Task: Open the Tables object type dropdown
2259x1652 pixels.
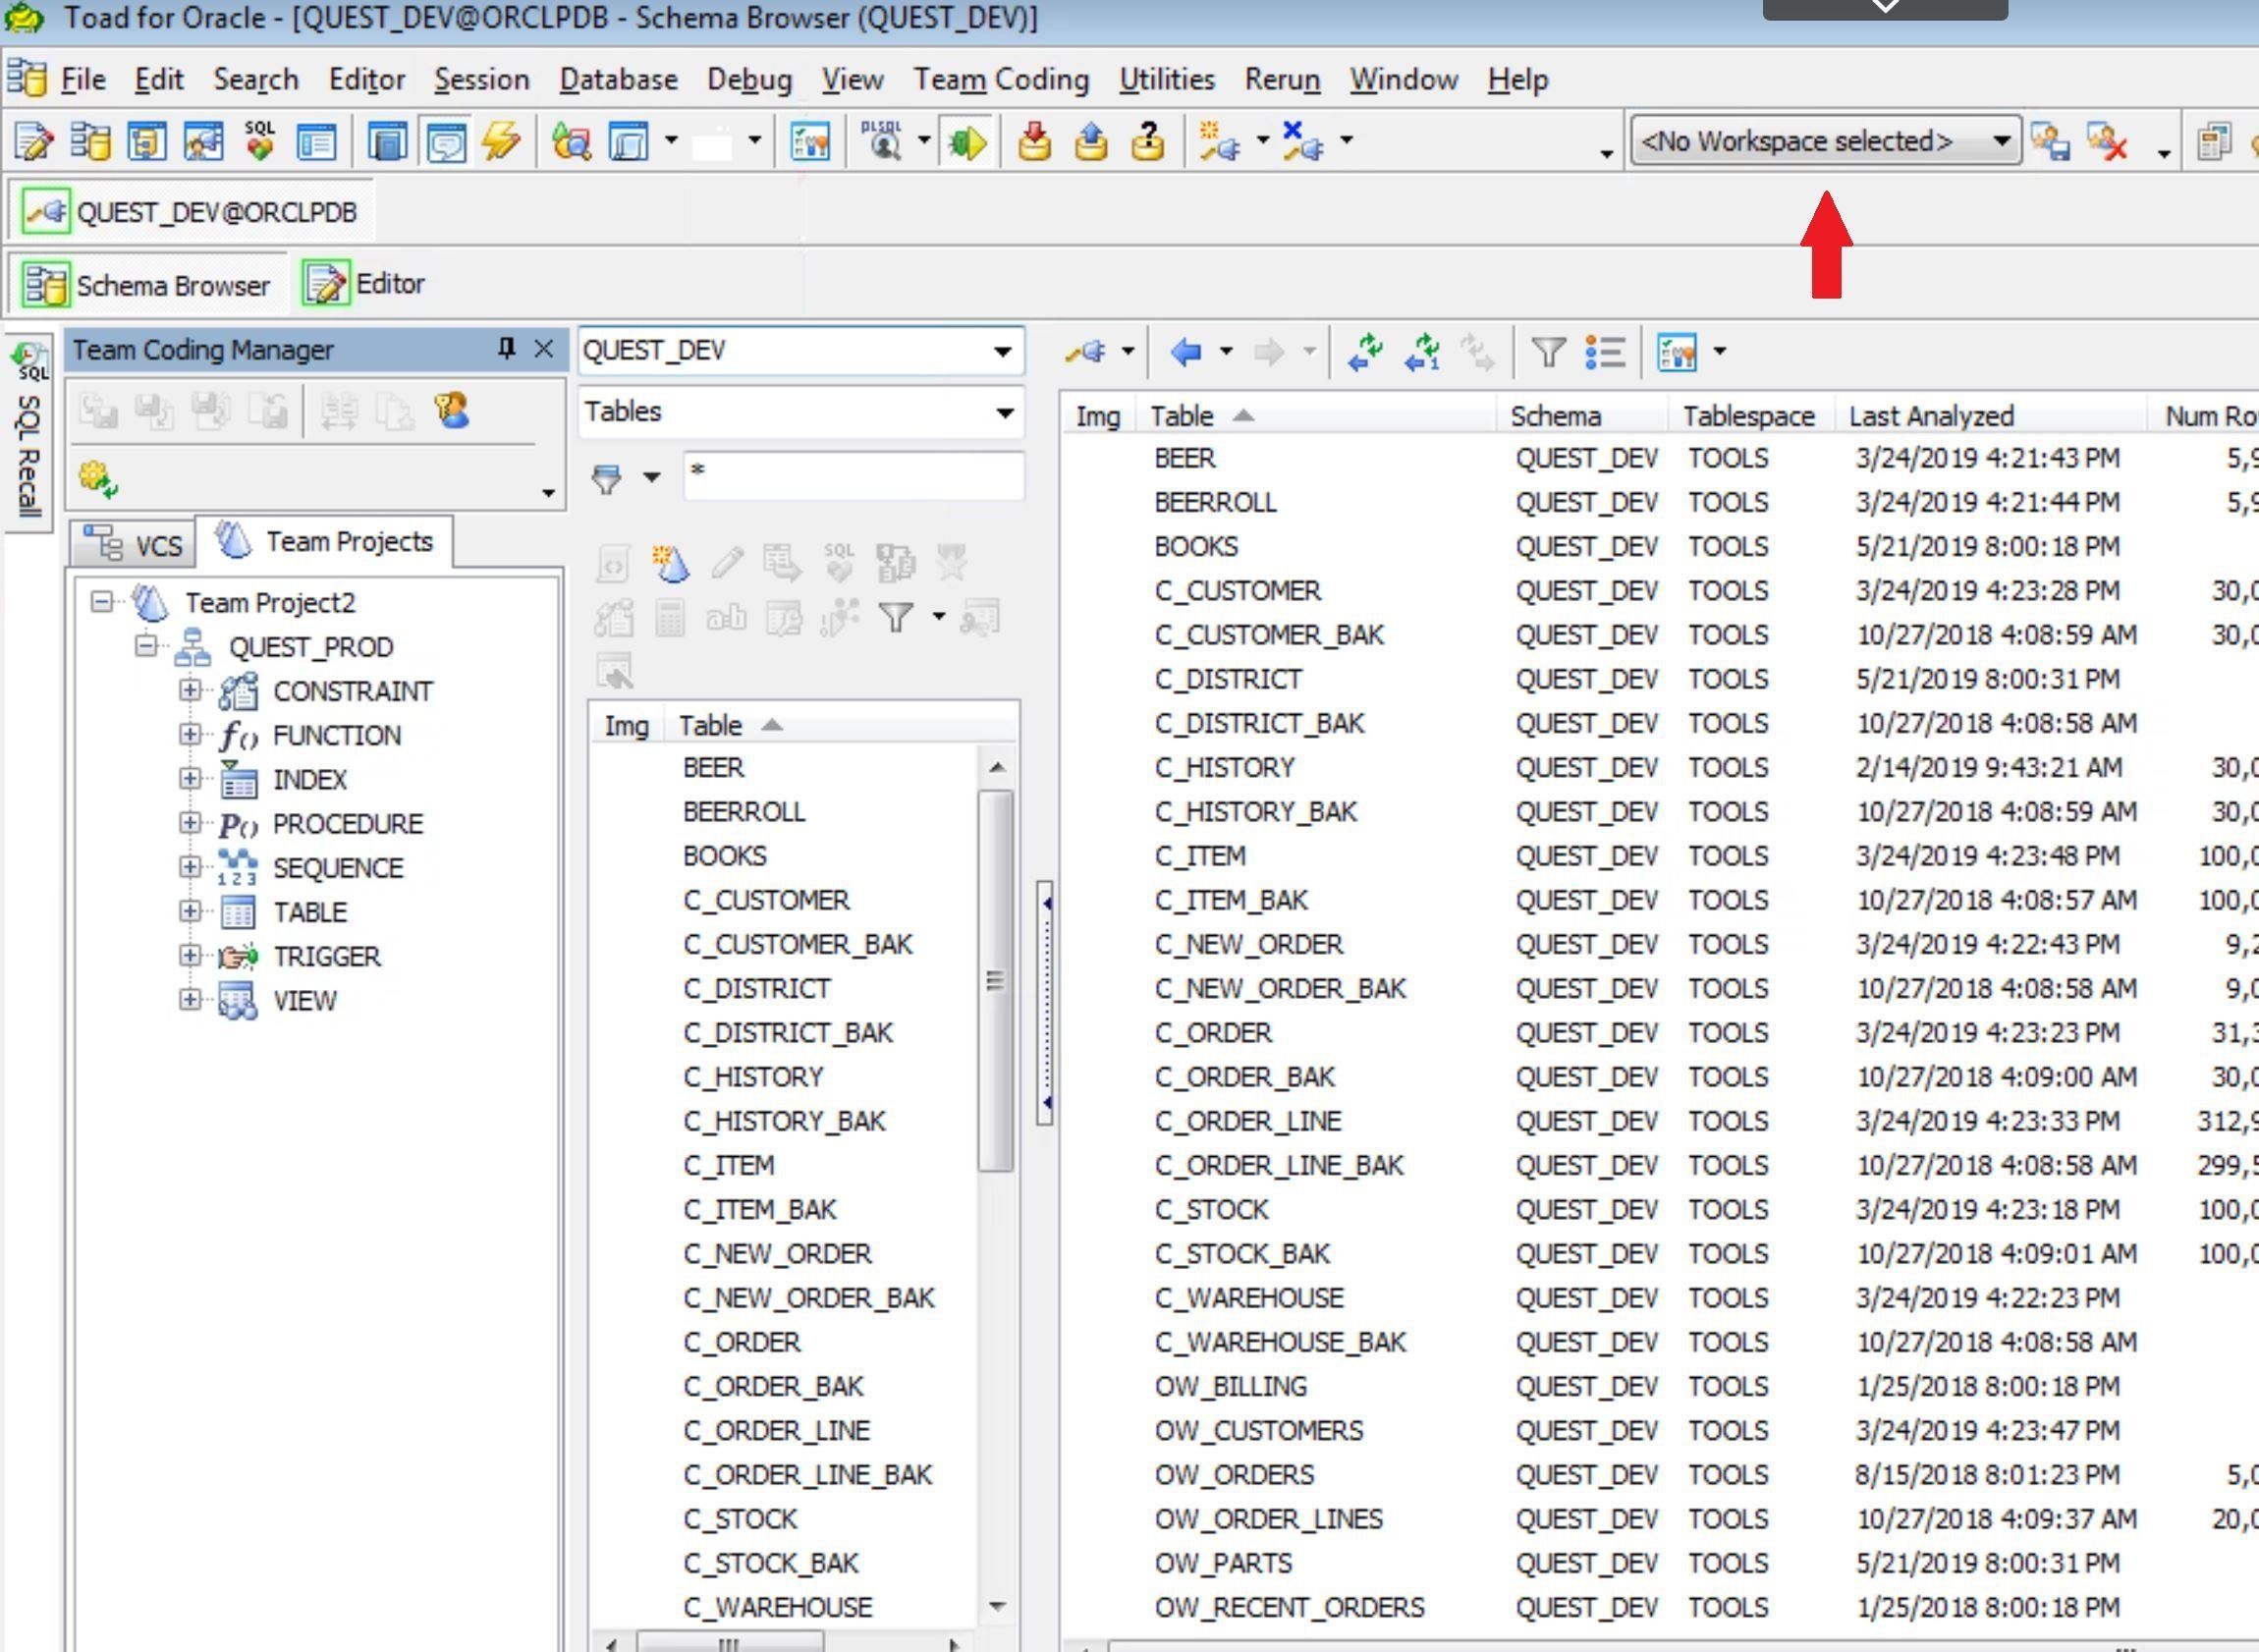Action: [1004, 412]
